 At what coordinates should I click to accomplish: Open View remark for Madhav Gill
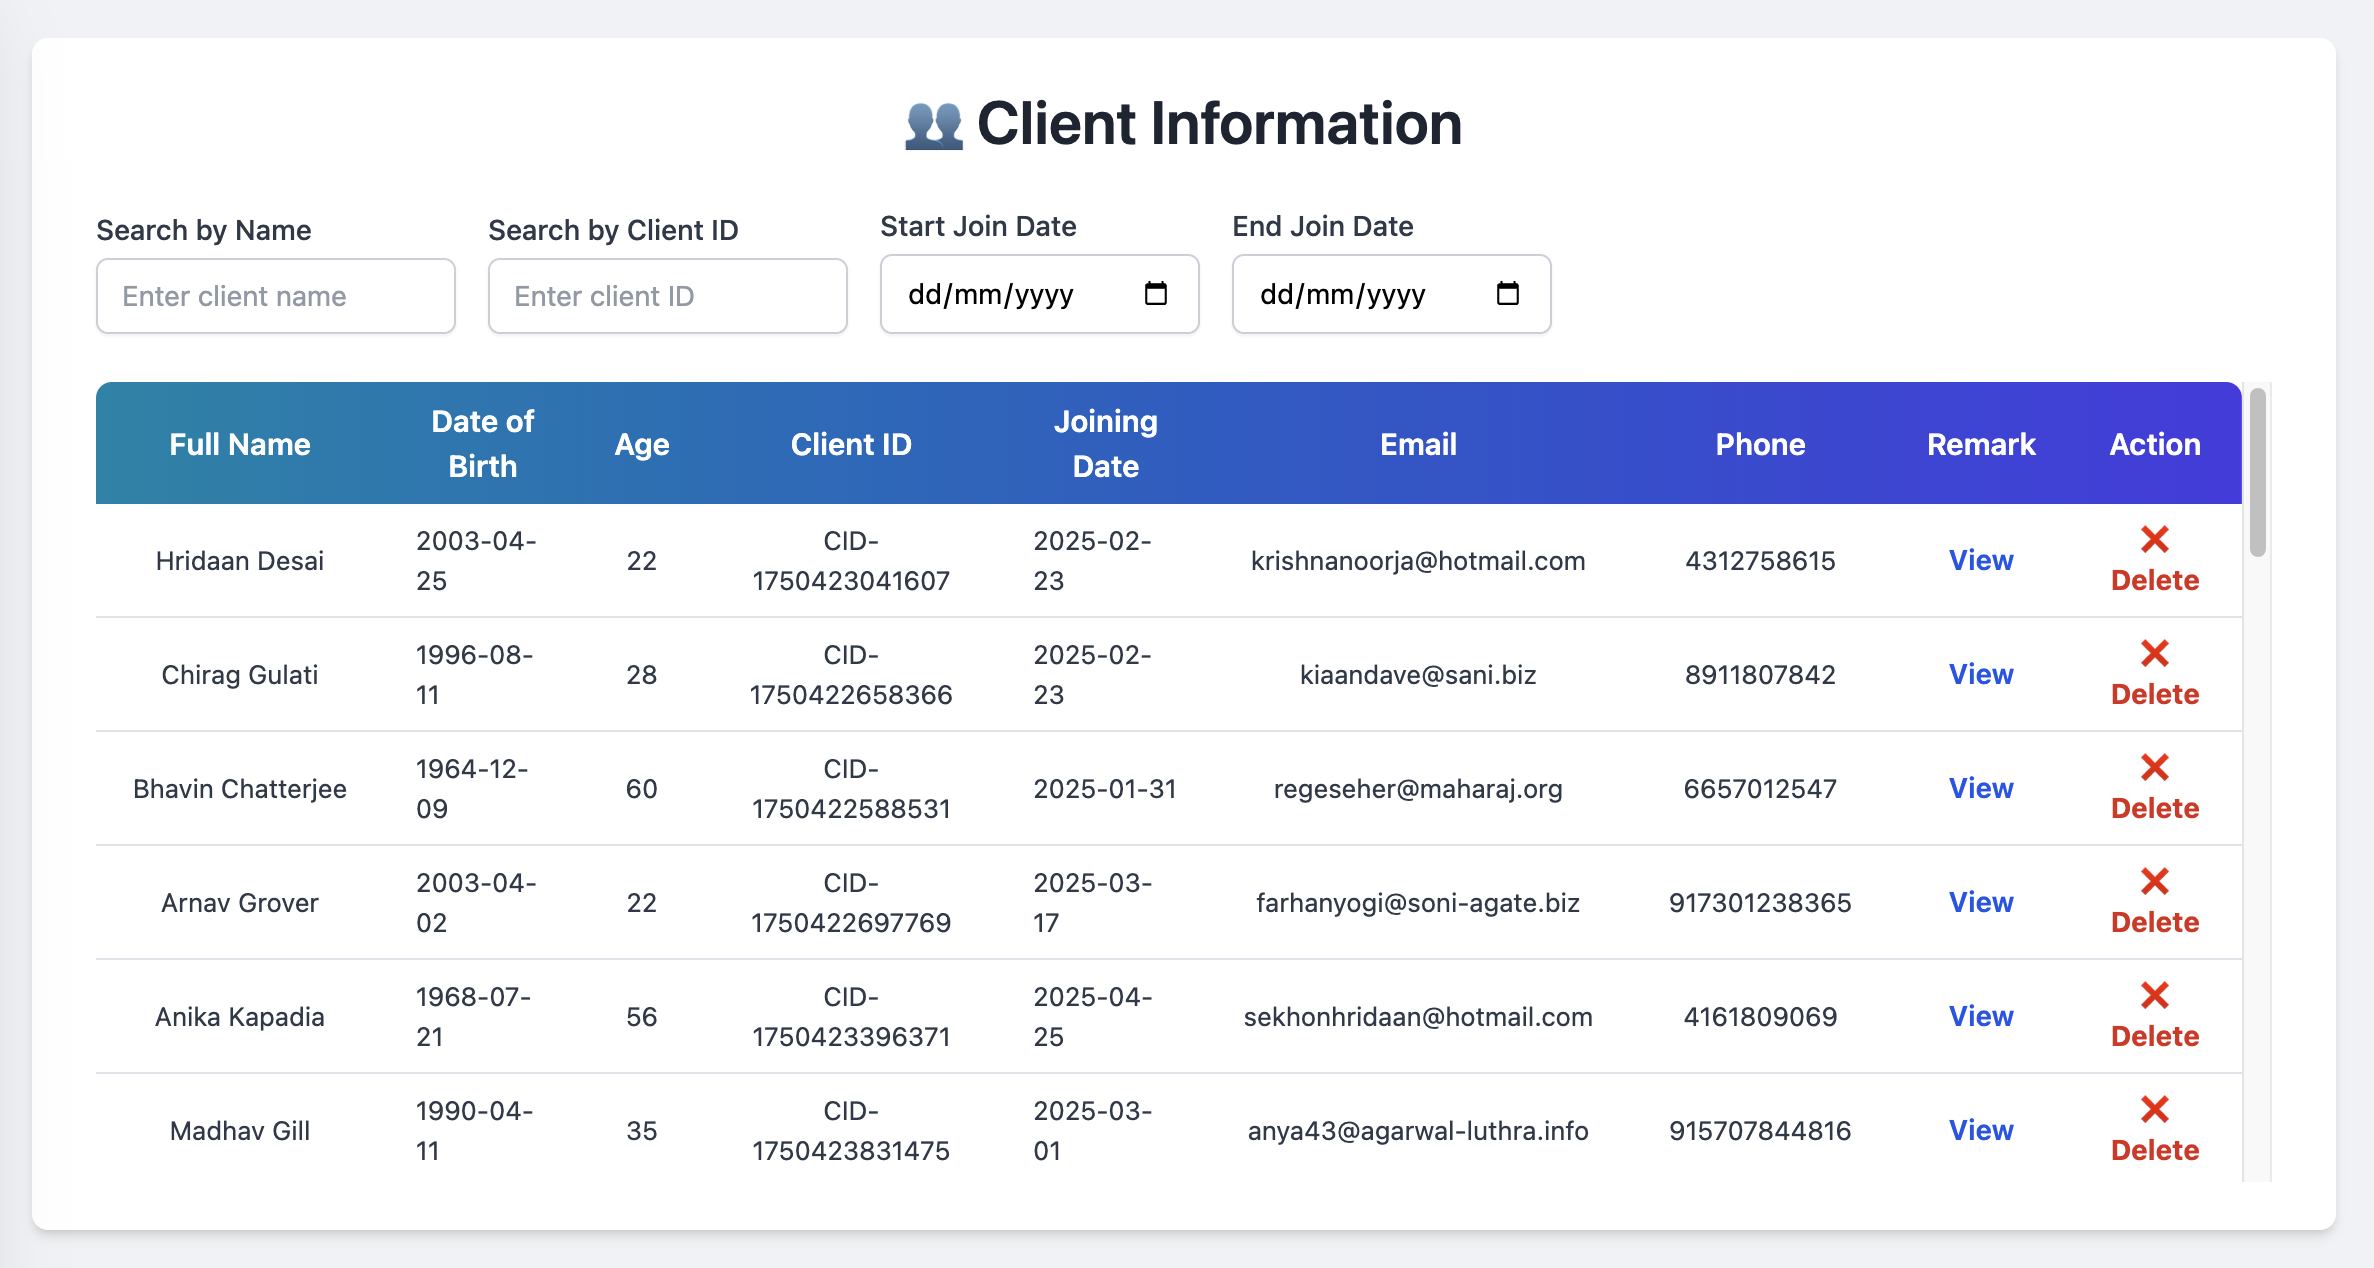click(x=1981, y=1129)
